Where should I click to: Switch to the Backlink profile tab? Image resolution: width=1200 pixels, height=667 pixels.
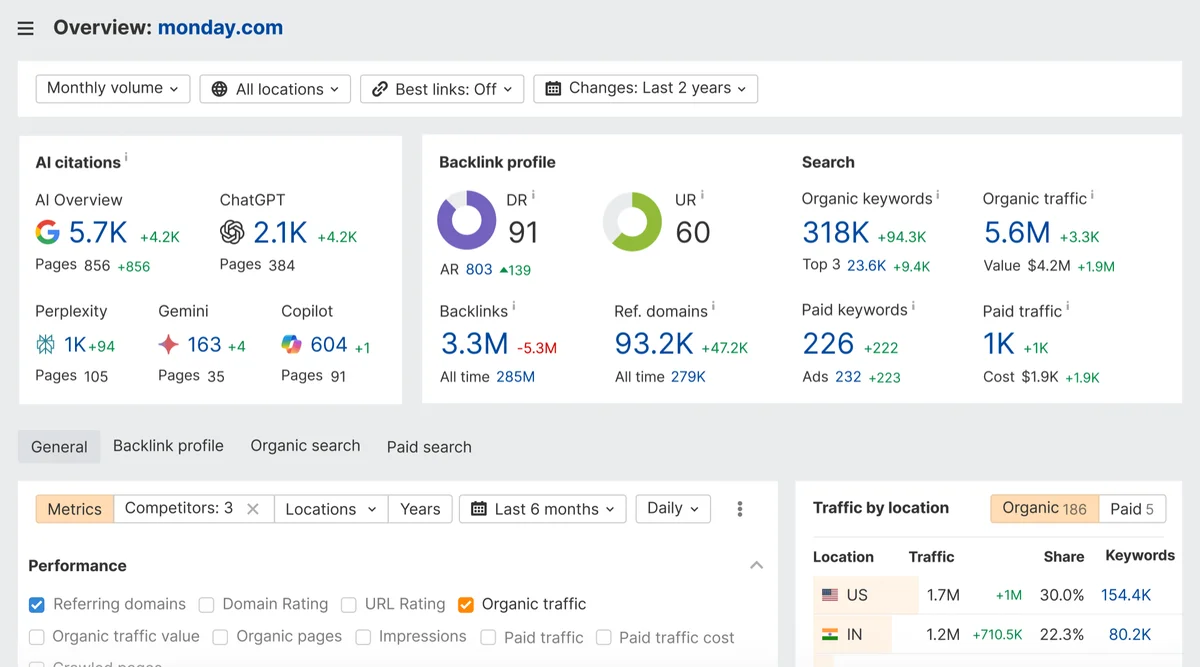(168, 446)
